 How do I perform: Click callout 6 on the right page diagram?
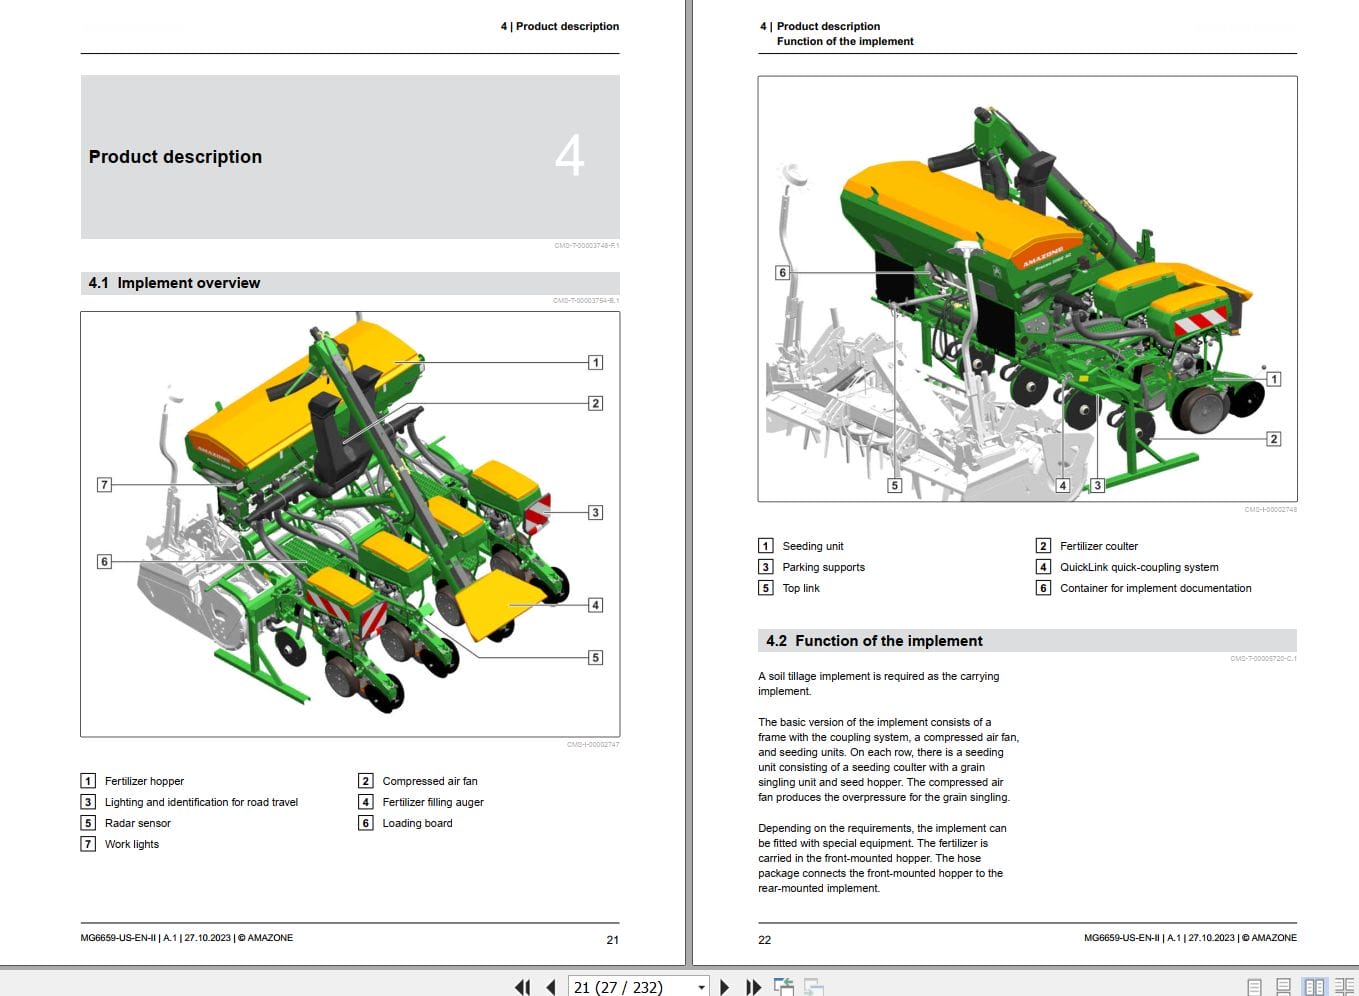click(782, 272)
